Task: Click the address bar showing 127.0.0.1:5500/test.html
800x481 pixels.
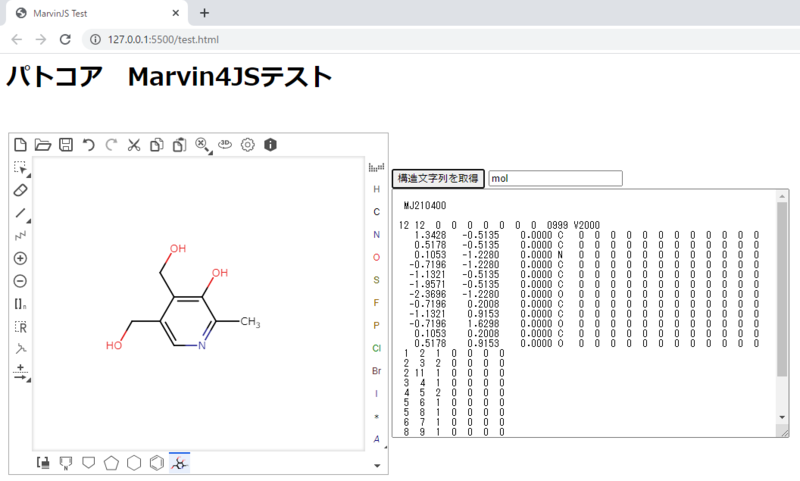Action: pos(163,40)
